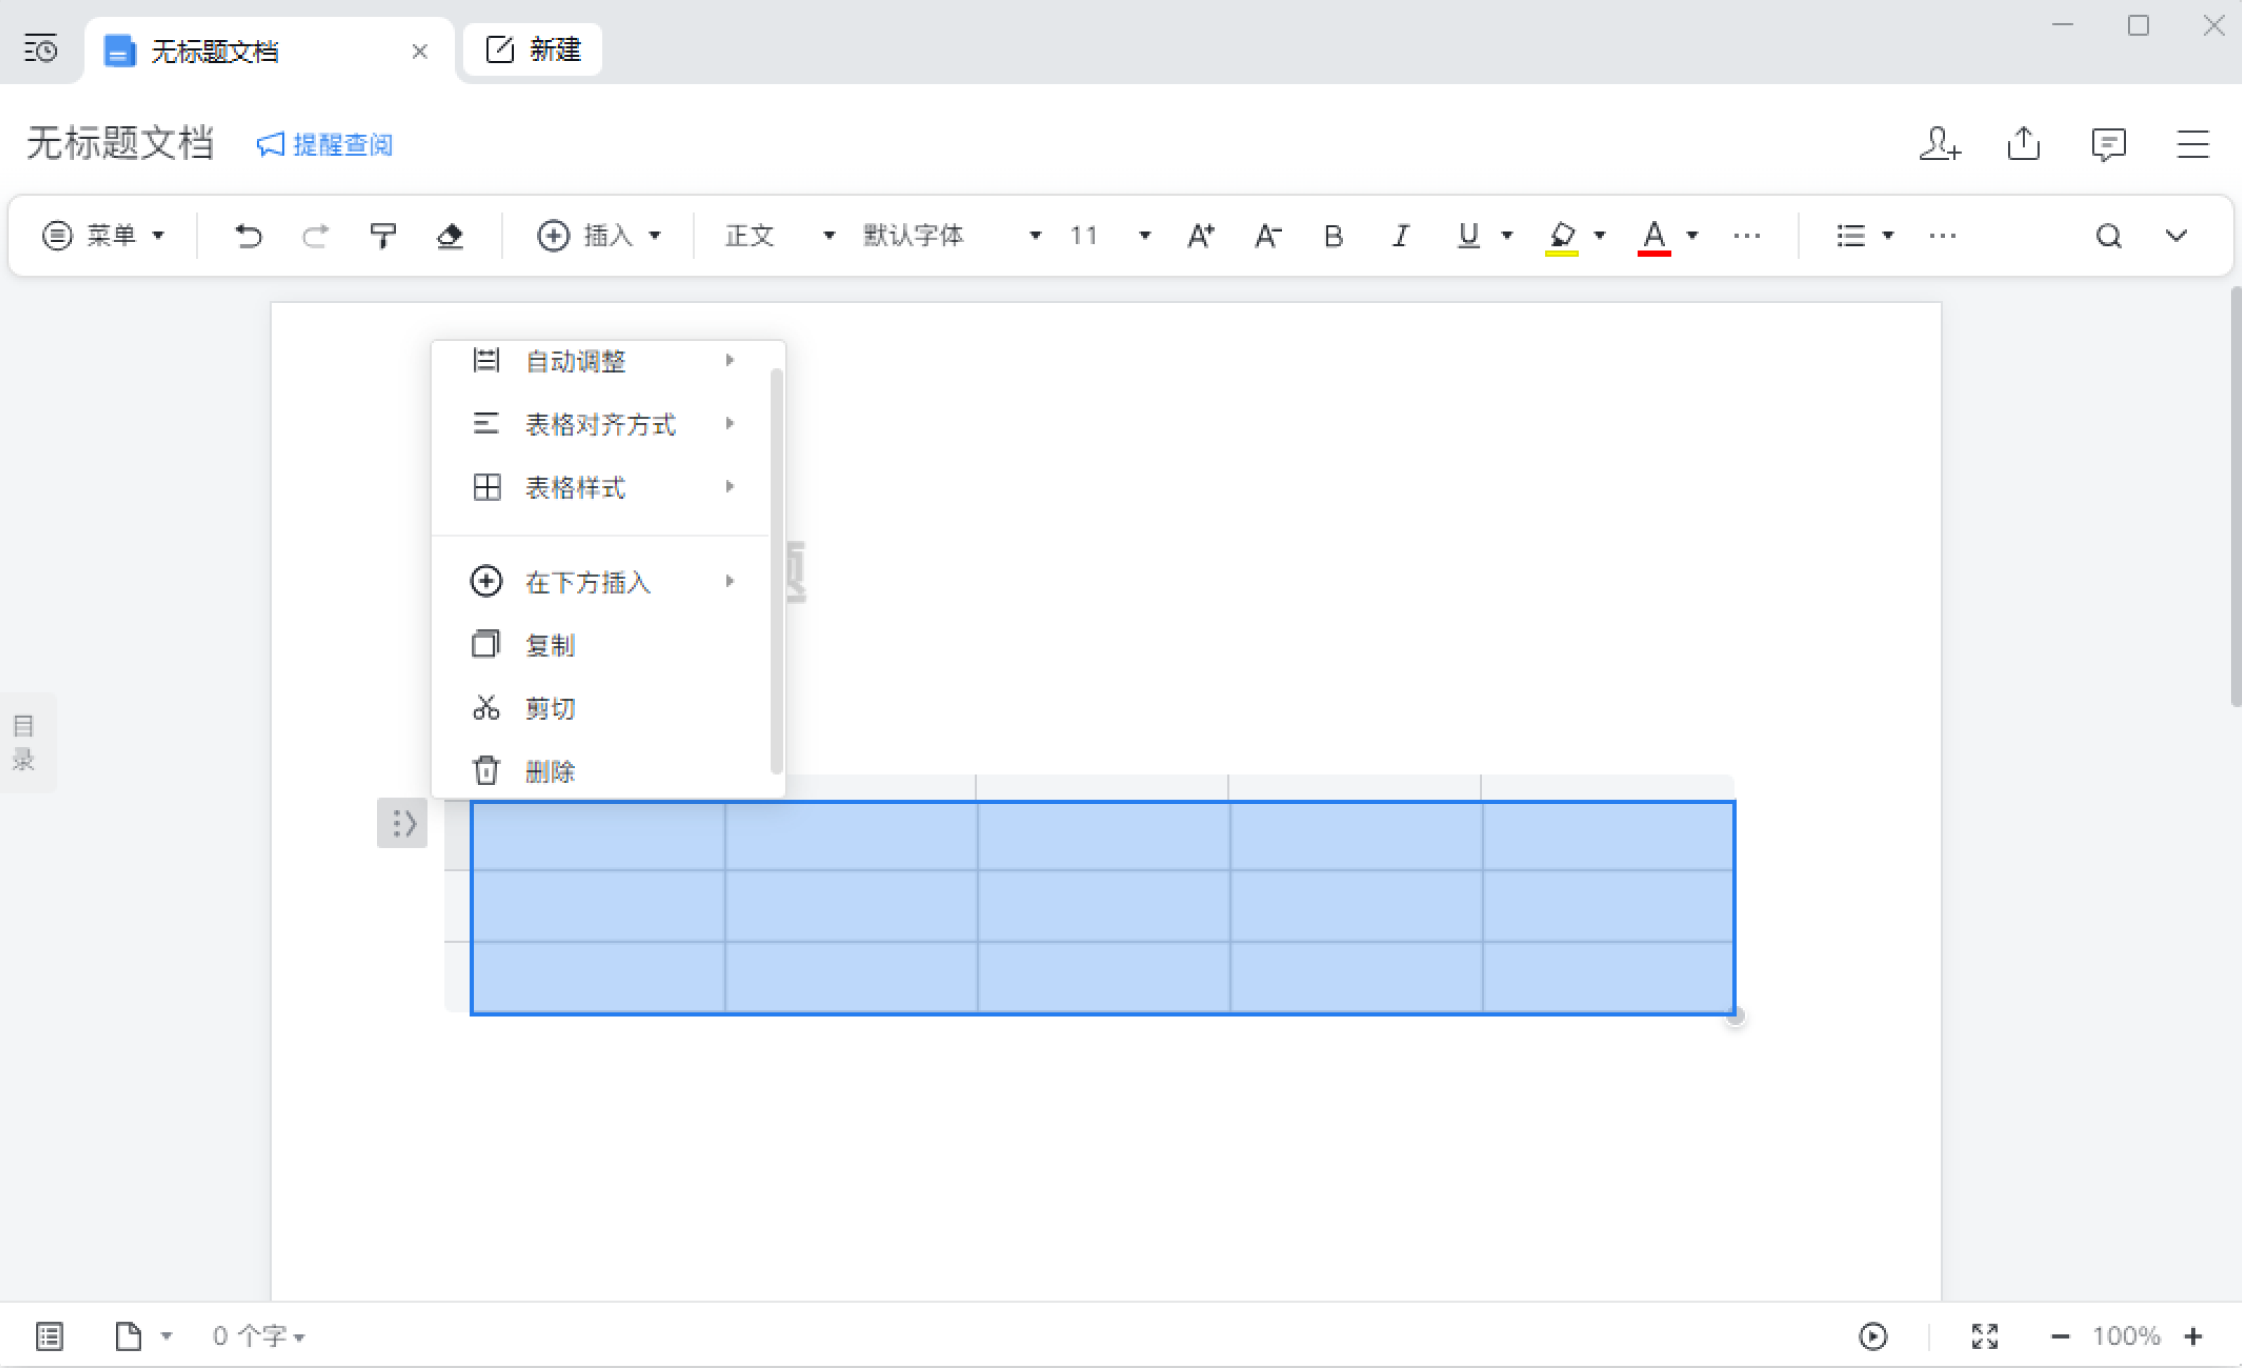Open the comments icon

coord(2108,144)
